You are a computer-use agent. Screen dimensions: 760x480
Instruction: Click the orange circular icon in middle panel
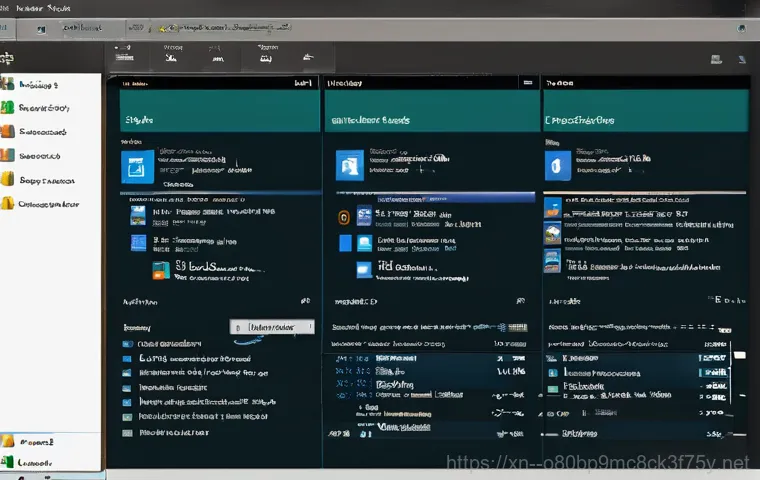(x=343, y=217)
